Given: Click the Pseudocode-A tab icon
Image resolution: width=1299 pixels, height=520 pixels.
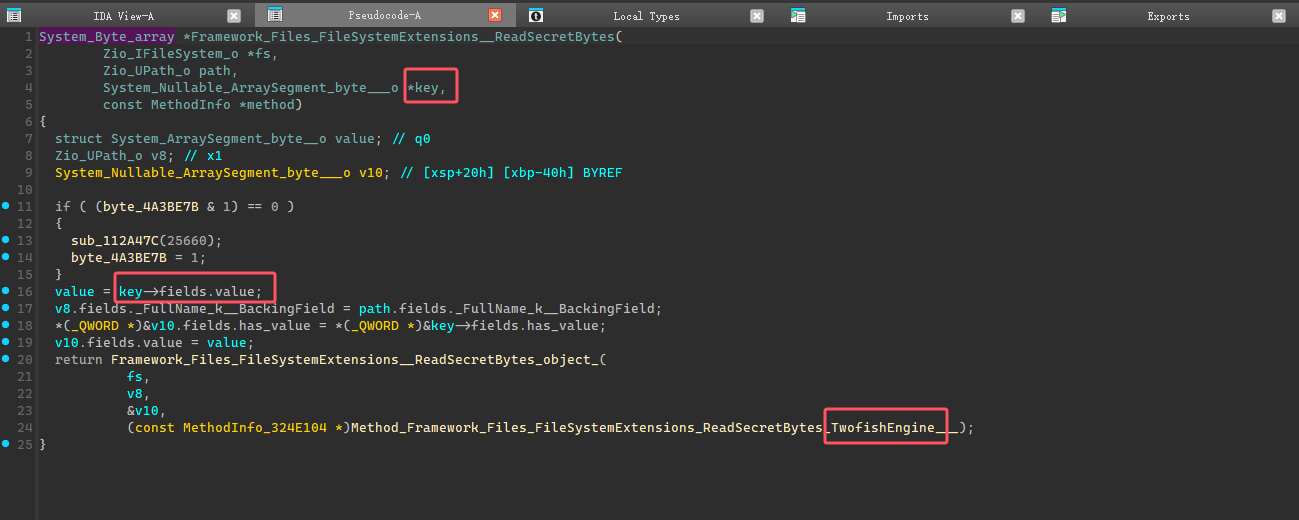Looking at the screenshot, I should click(x=275, y=15).
